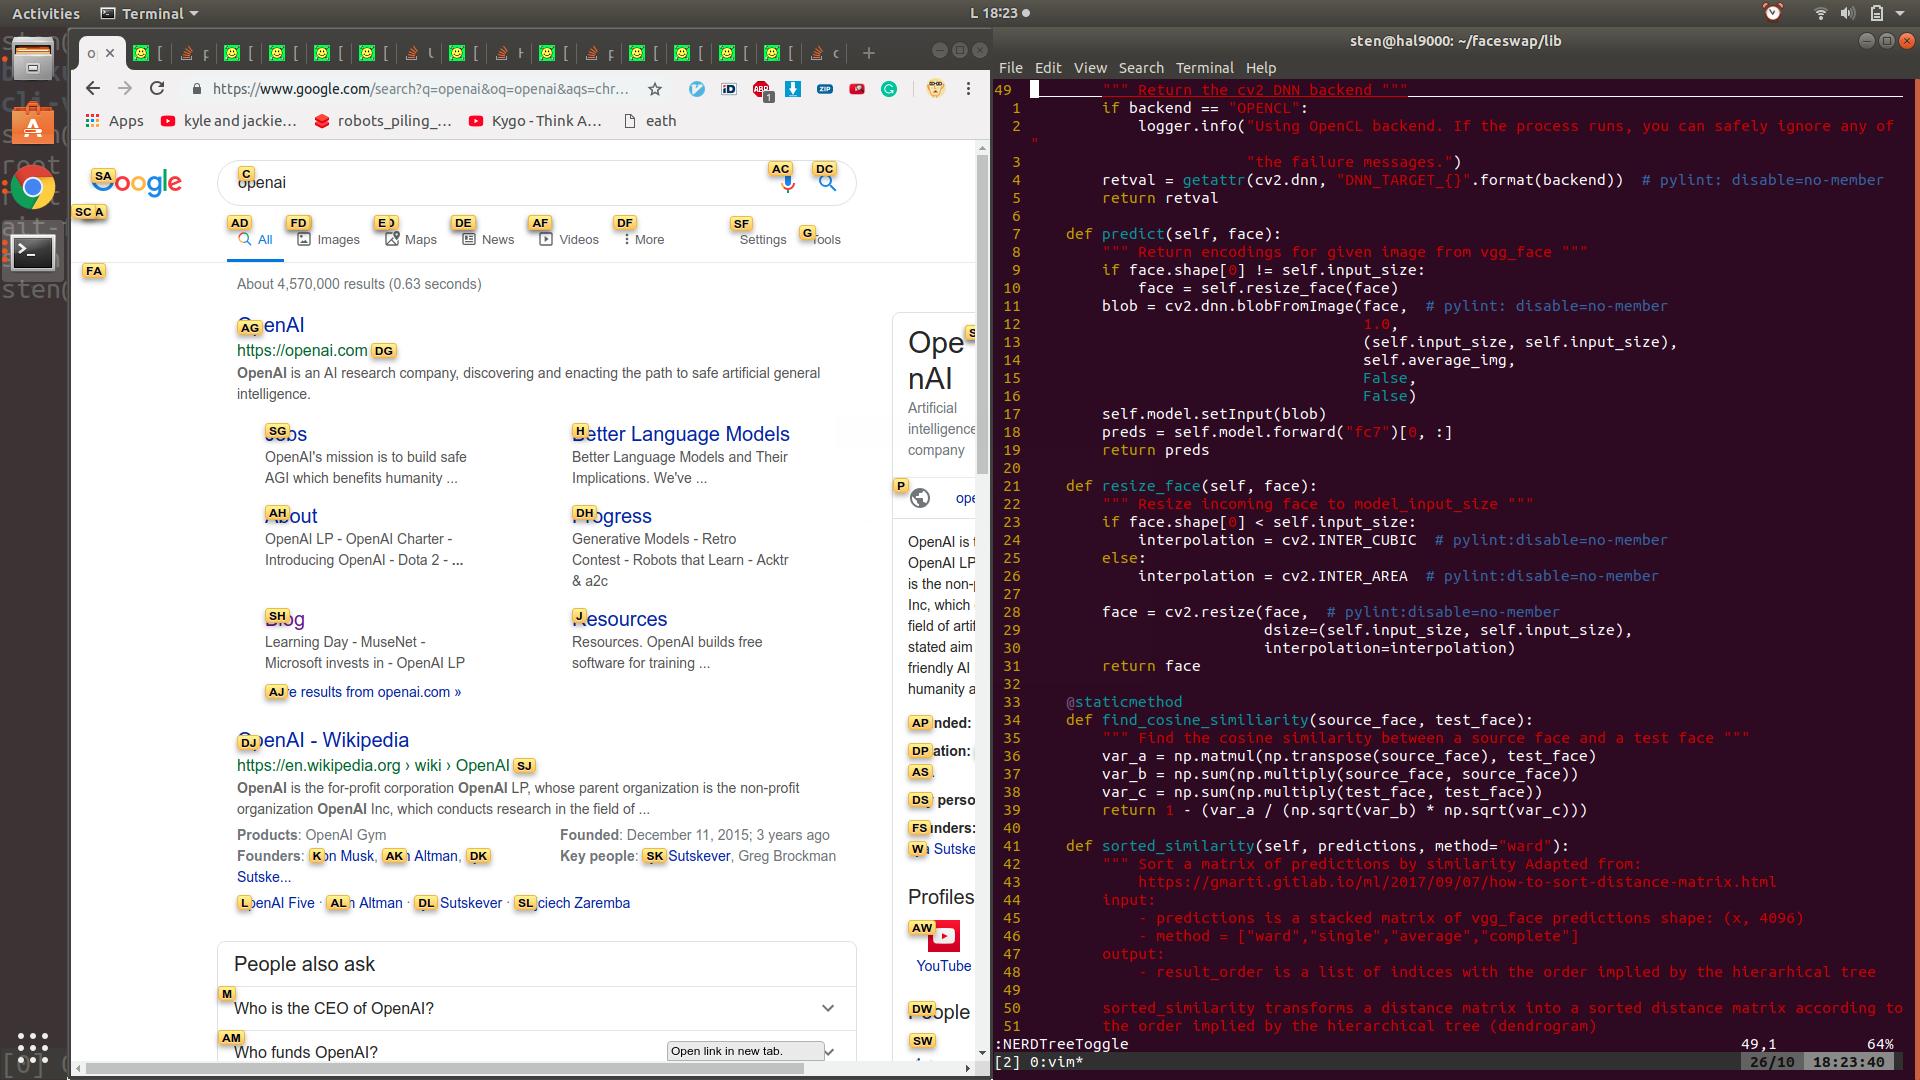
Task: Open the blue download-arrow extension
Action: [793, 89]
